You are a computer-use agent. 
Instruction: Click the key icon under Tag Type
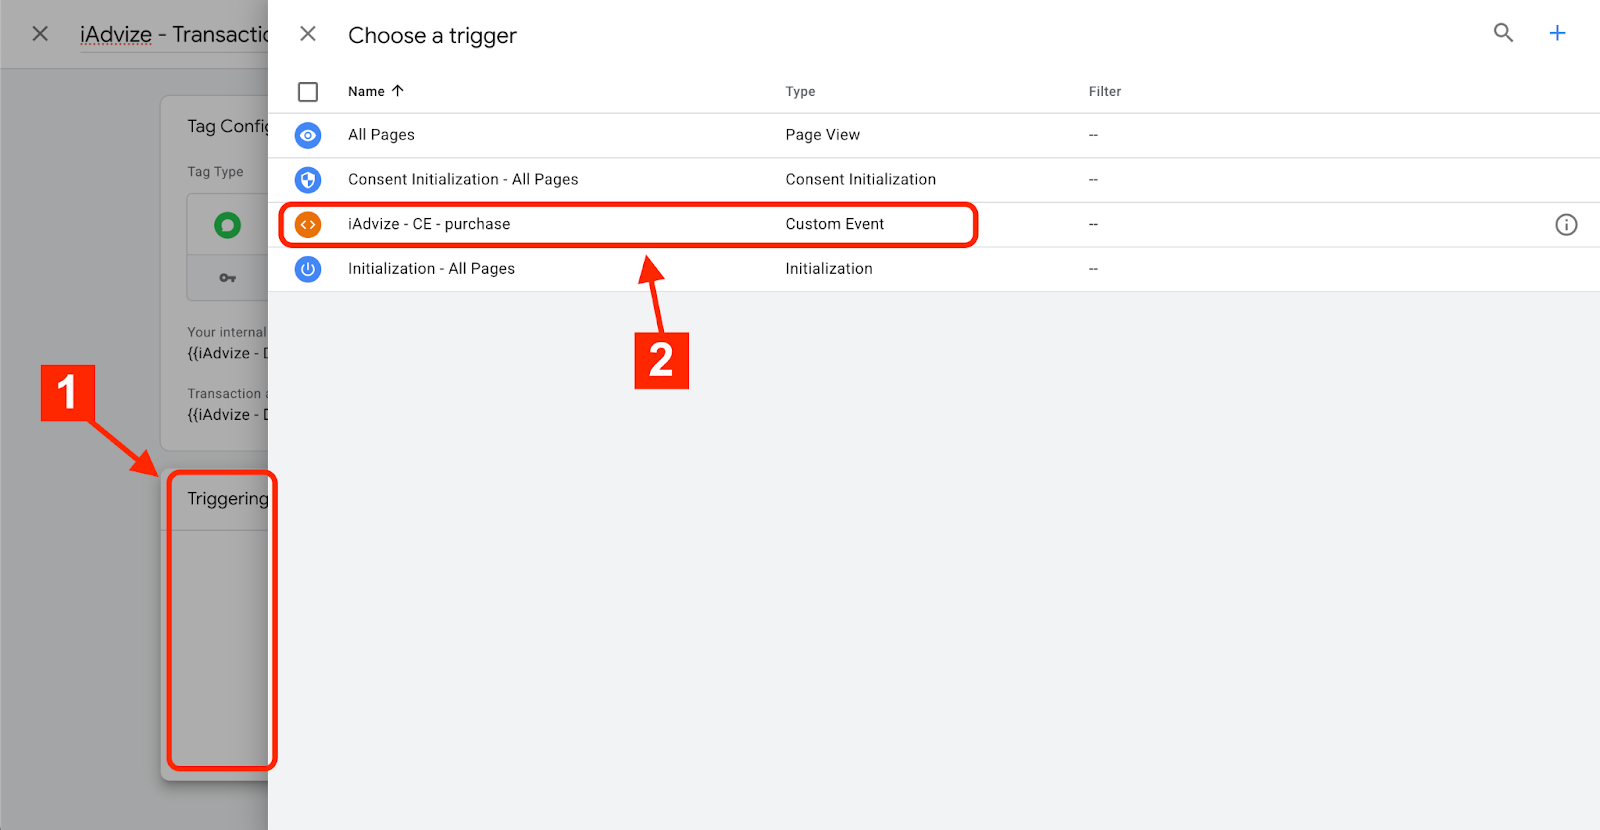(227, 278)
